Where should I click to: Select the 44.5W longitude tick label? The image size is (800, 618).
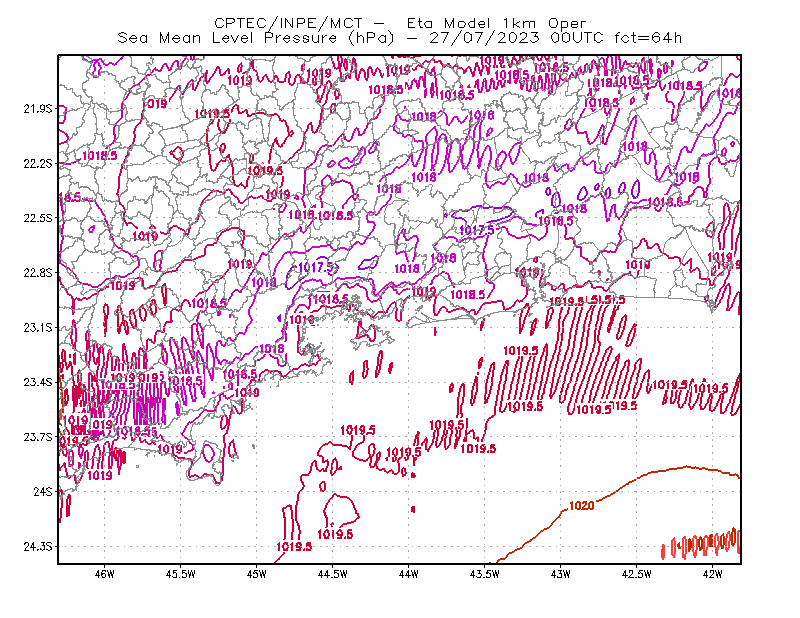[332, 574]
